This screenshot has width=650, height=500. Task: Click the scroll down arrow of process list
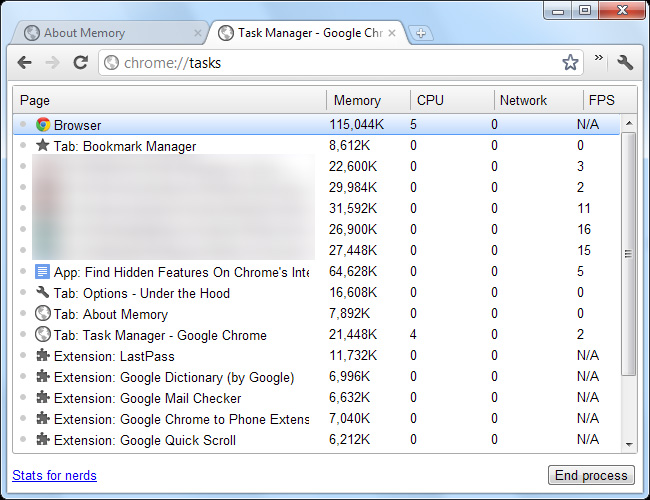click(x=629, y=444)
